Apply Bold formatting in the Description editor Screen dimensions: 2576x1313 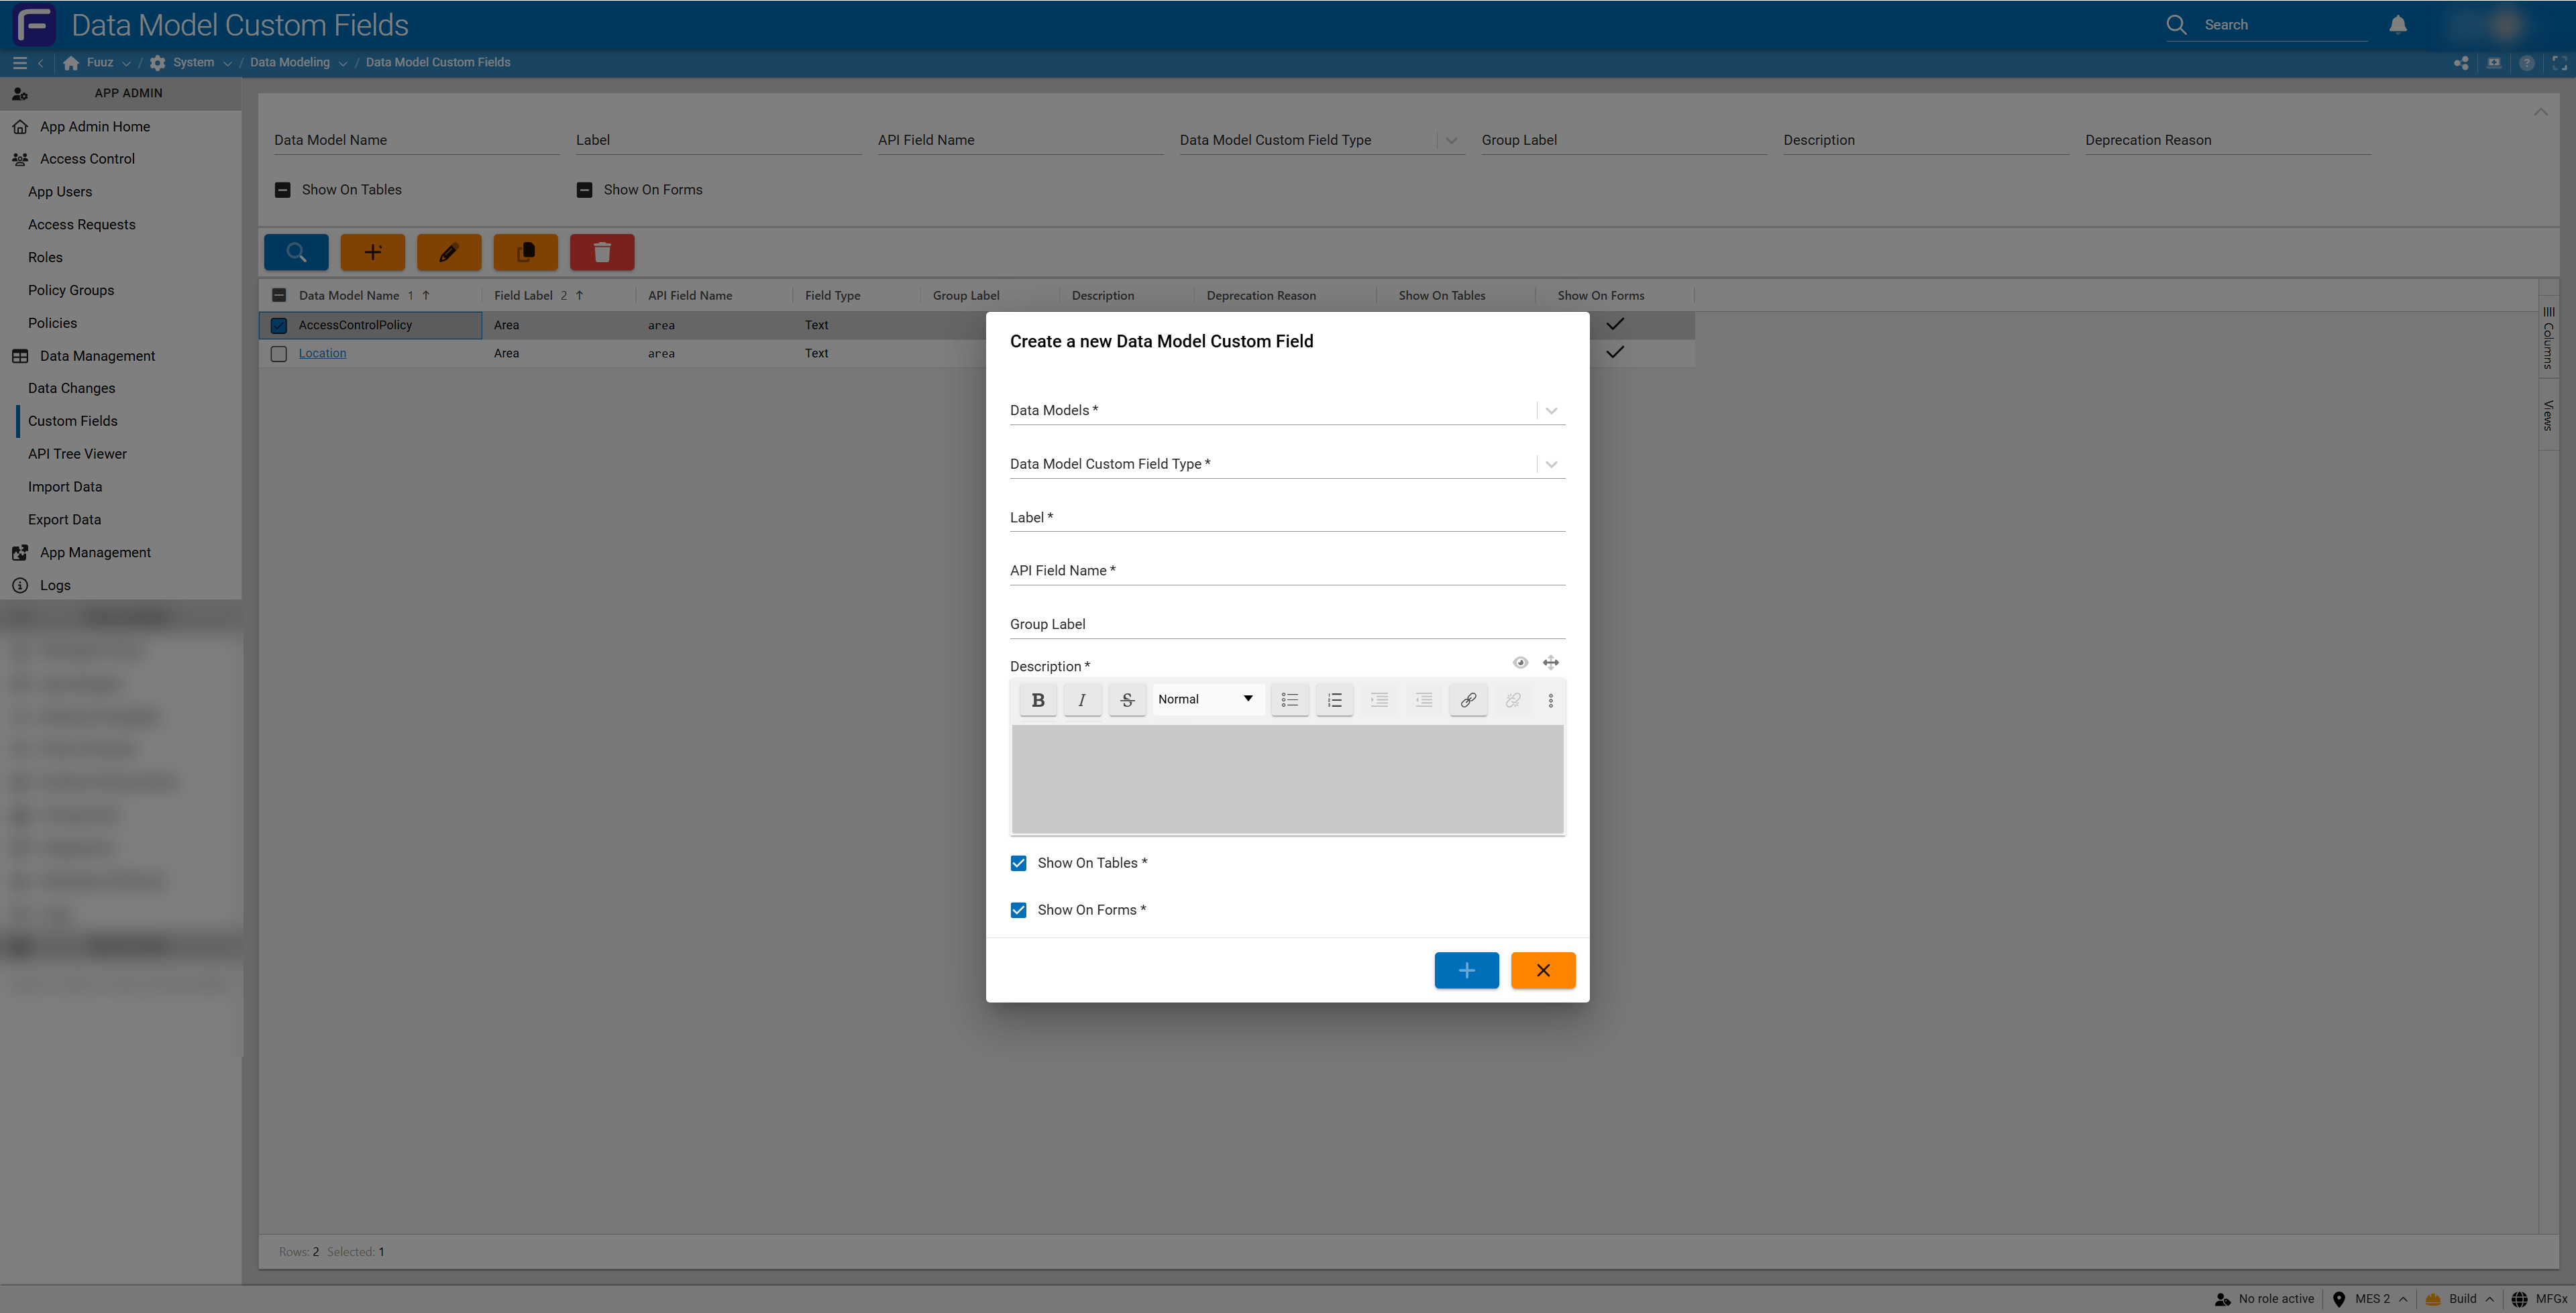point(1037,699)
